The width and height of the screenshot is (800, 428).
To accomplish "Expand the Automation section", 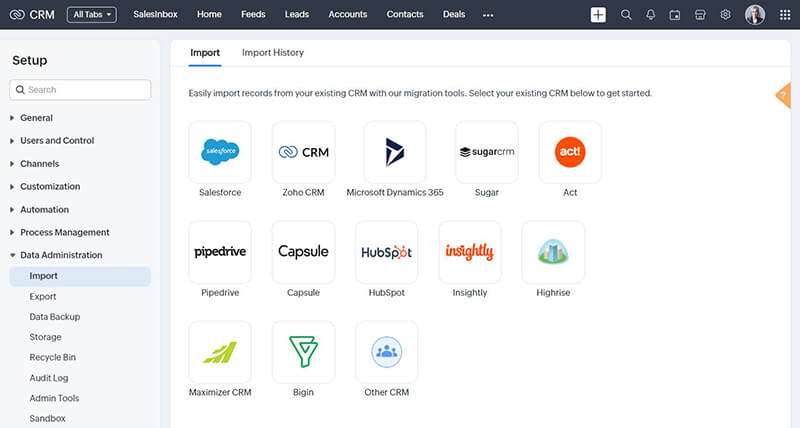I will point(40,210).
